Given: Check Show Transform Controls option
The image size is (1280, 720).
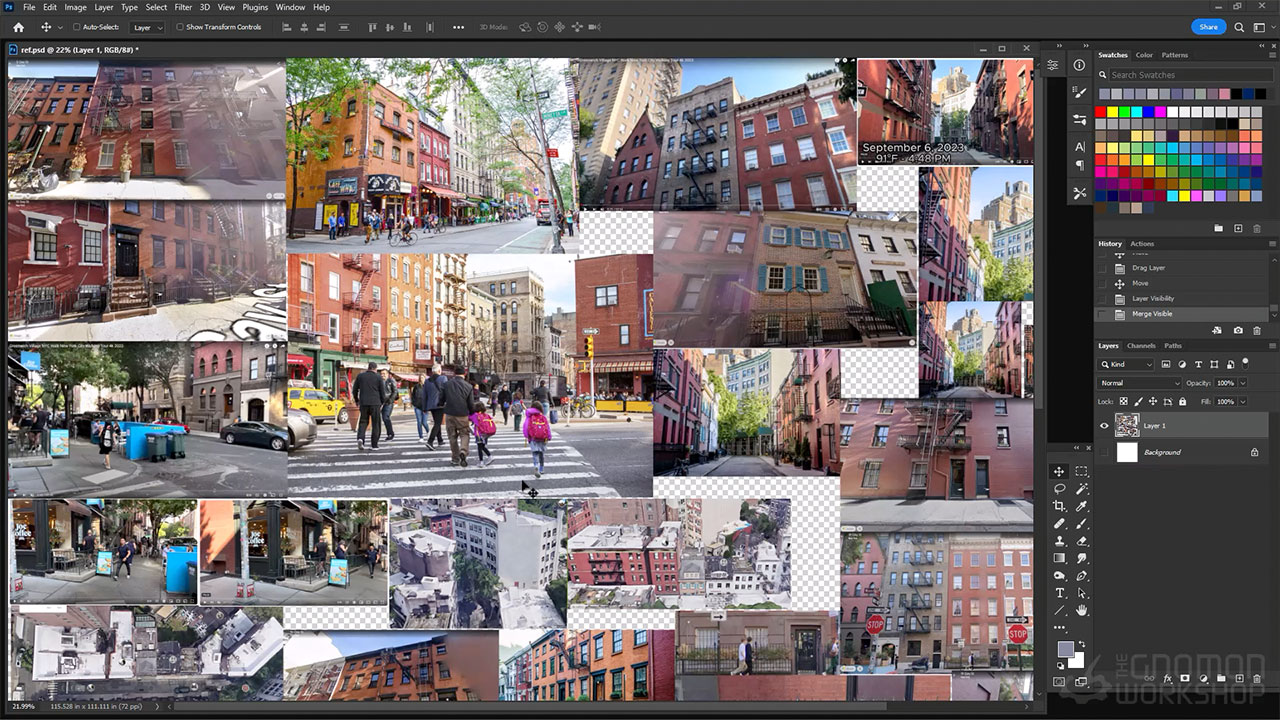Looking at the screenshot, I should 180,27.
